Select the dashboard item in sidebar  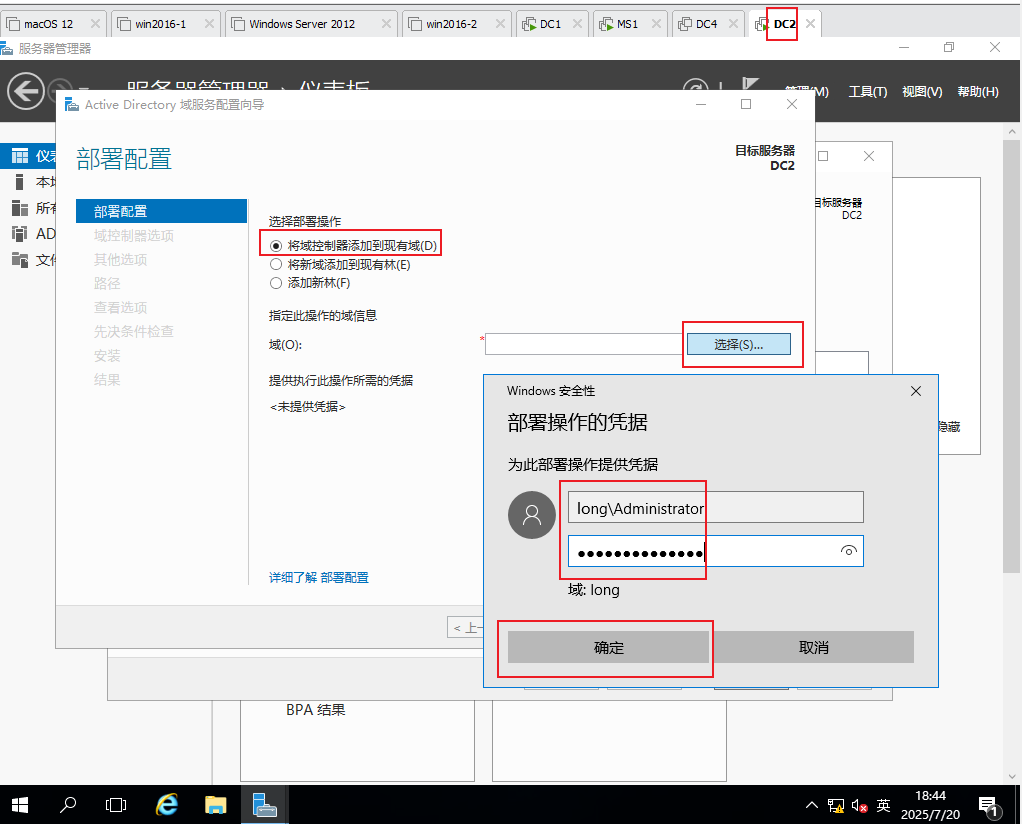28,156
